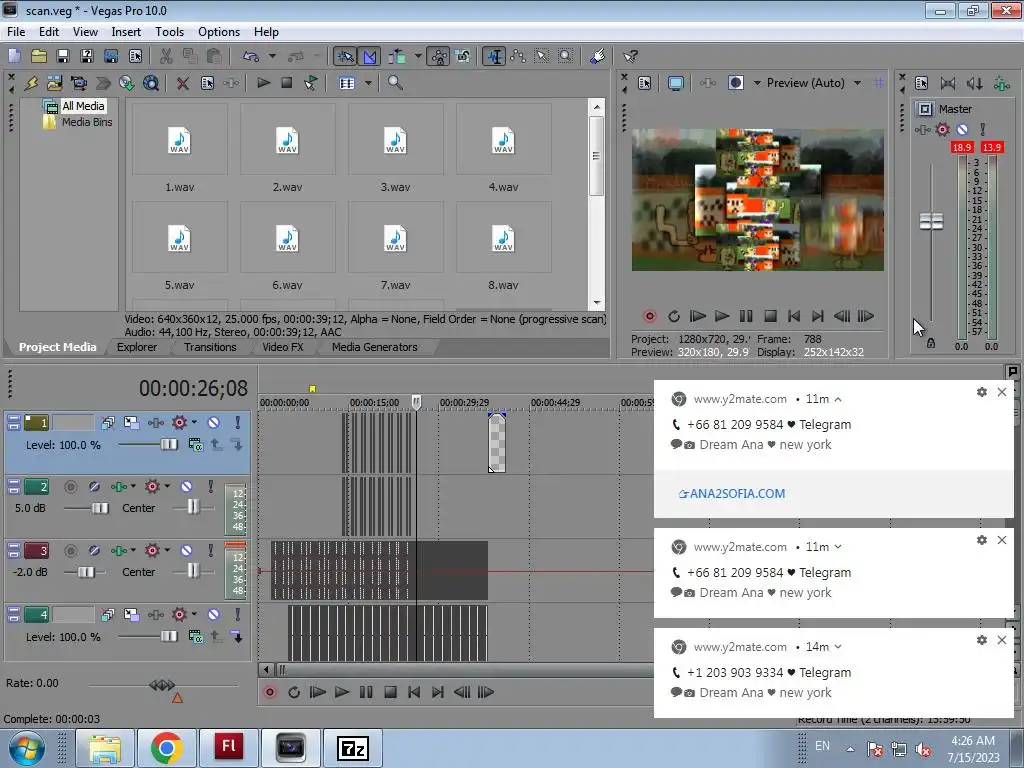
Task: Pause playback in the video preview
Action: coord(746,316)
